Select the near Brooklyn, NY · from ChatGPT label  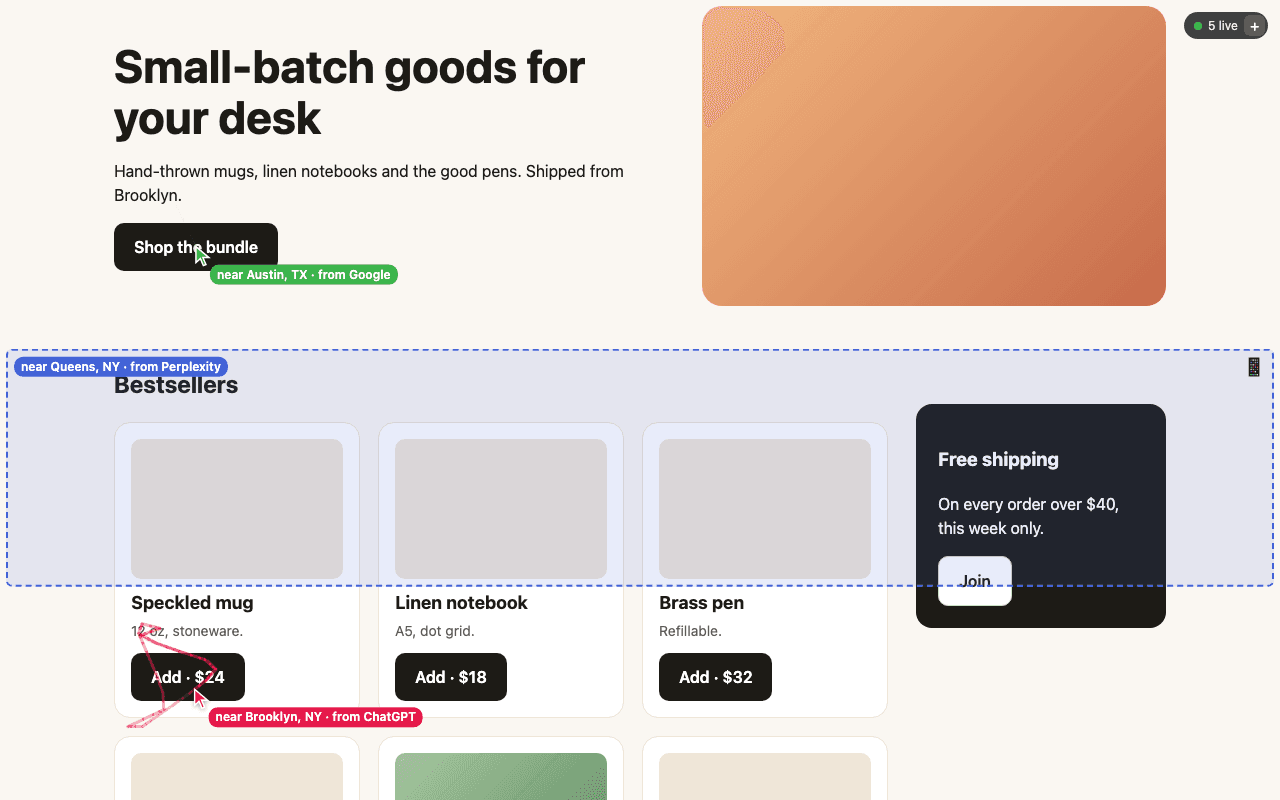pos(316,717)
